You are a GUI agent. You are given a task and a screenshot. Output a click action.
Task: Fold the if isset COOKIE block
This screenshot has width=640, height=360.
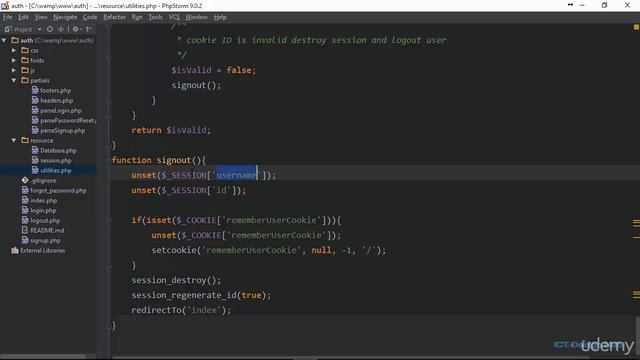(x=109, y=220)
